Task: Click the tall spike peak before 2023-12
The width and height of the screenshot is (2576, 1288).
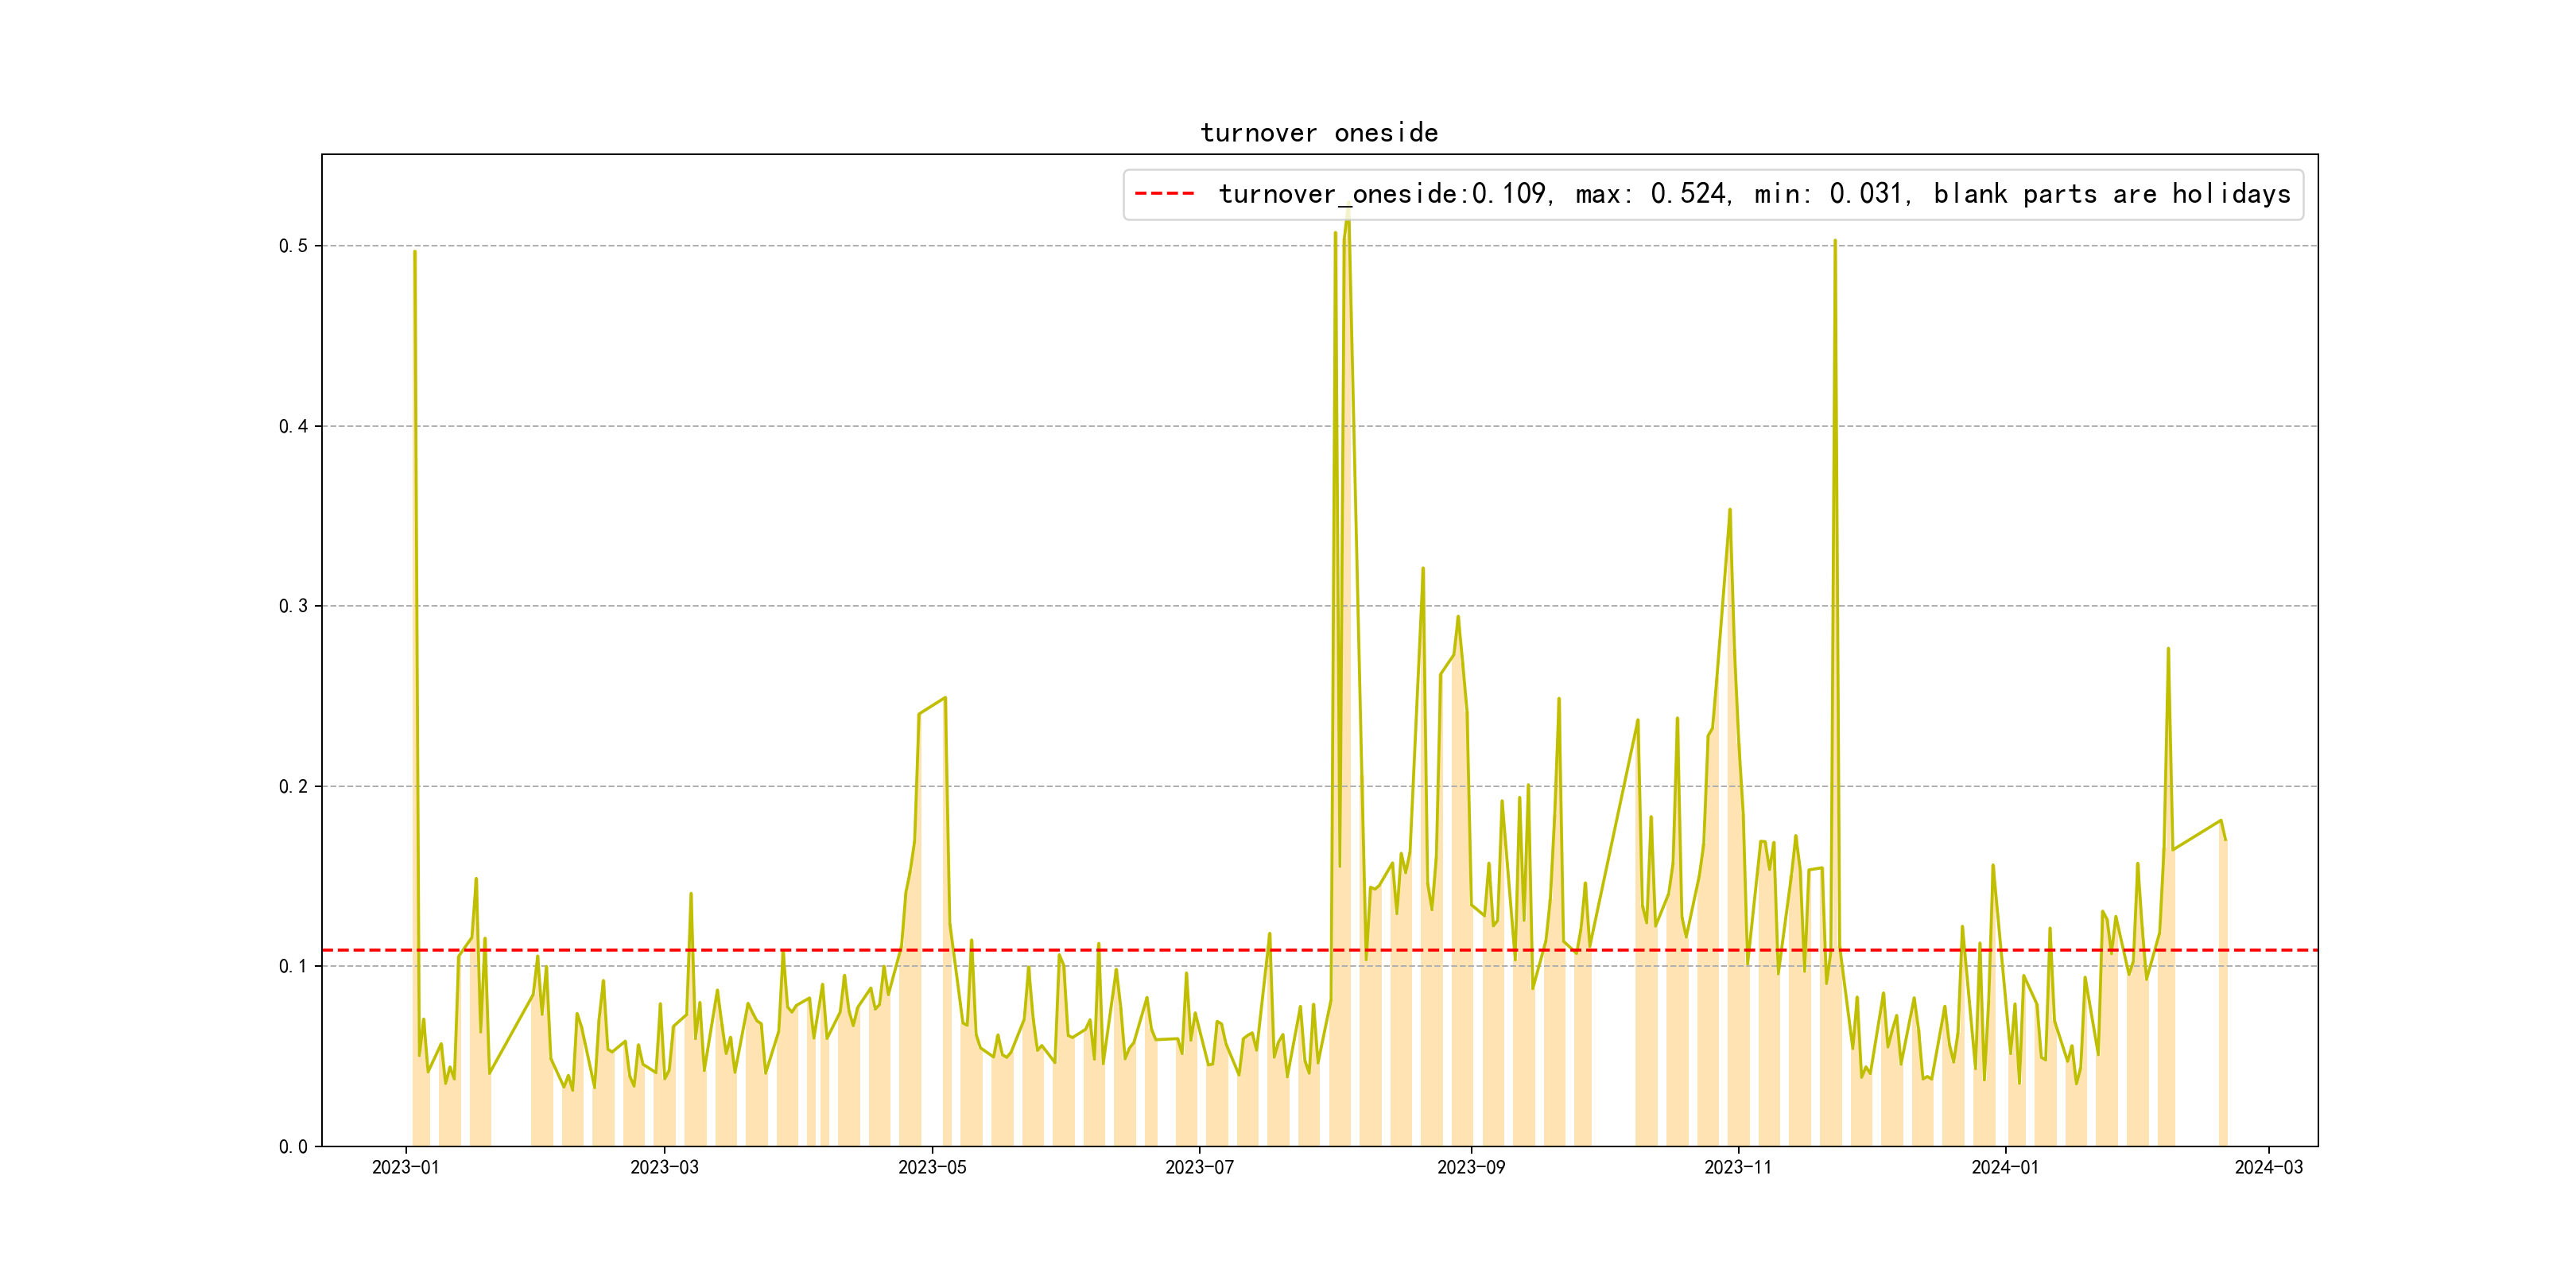Action: [x=1835, y=242]
